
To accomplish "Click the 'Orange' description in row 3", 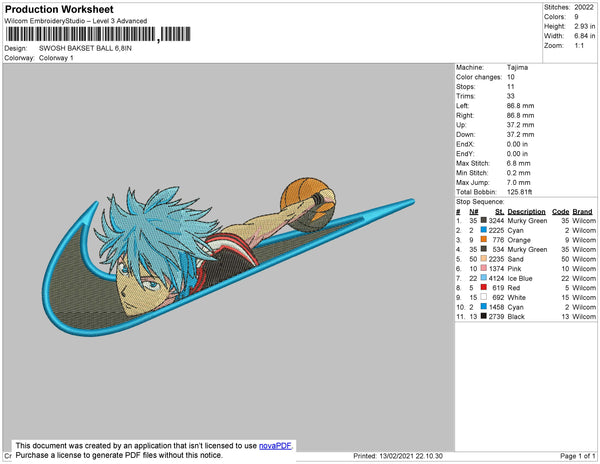I will [x=519, y=240].
